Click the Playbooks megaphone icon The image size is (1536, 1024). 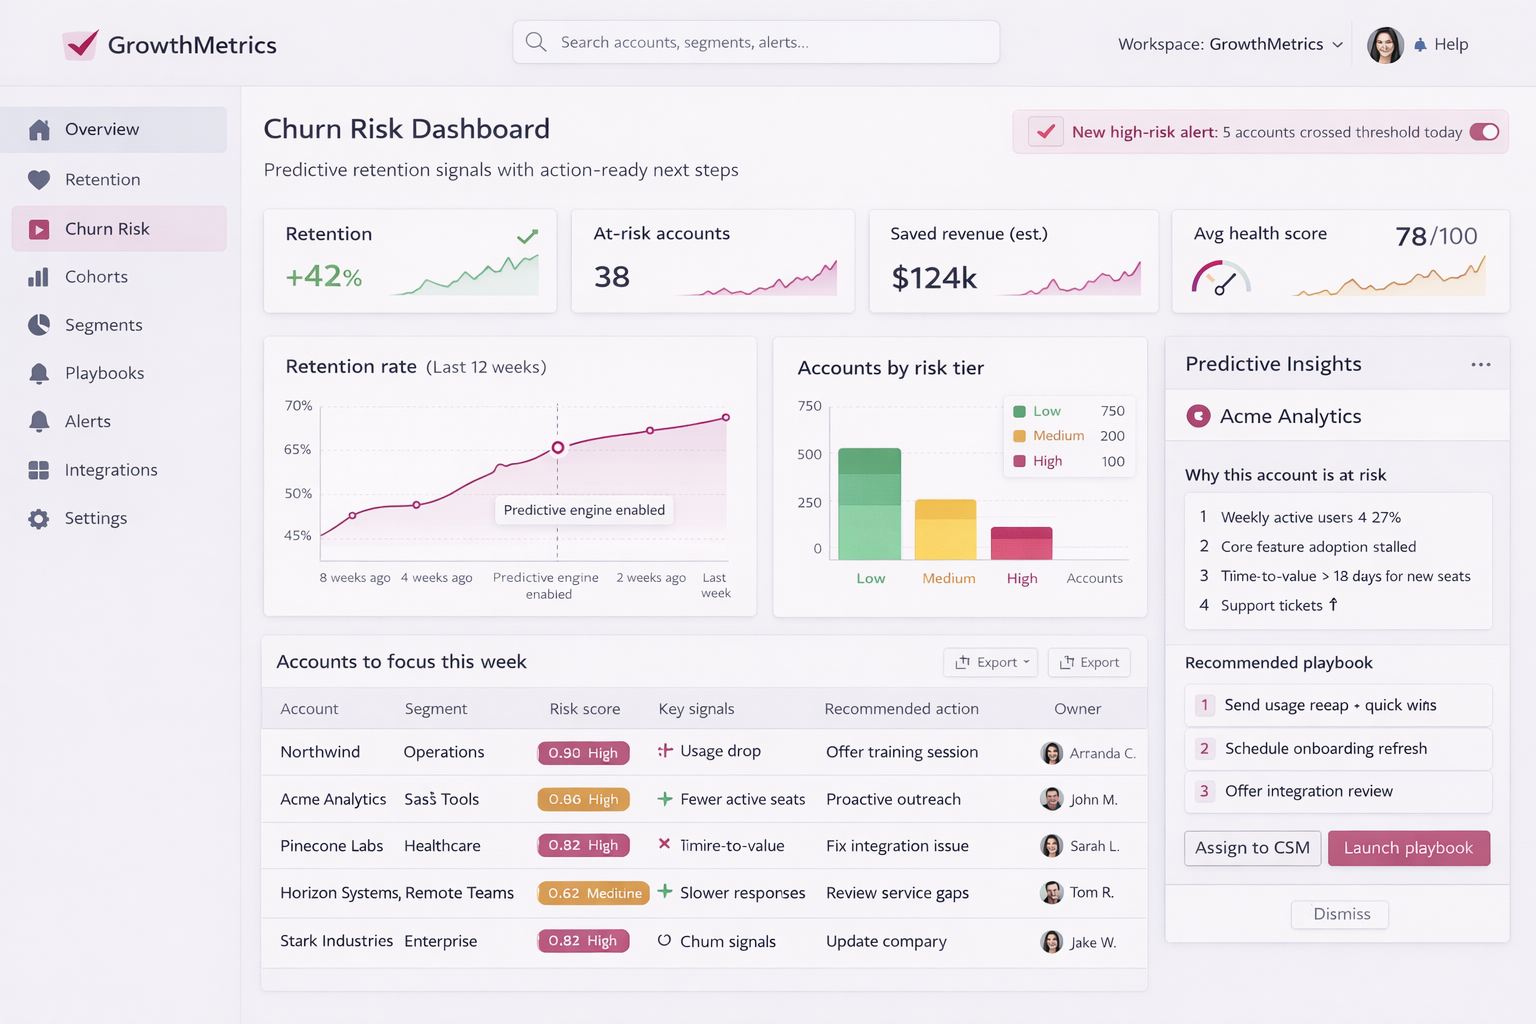pyautogui.click(x=38, y=372)
